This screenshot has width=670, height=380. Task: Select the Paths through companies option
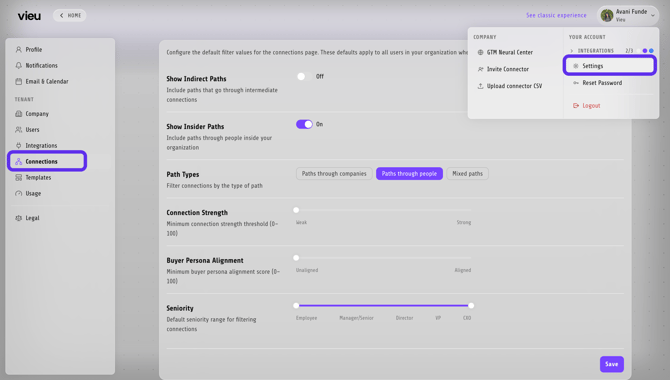coord(334,174)
